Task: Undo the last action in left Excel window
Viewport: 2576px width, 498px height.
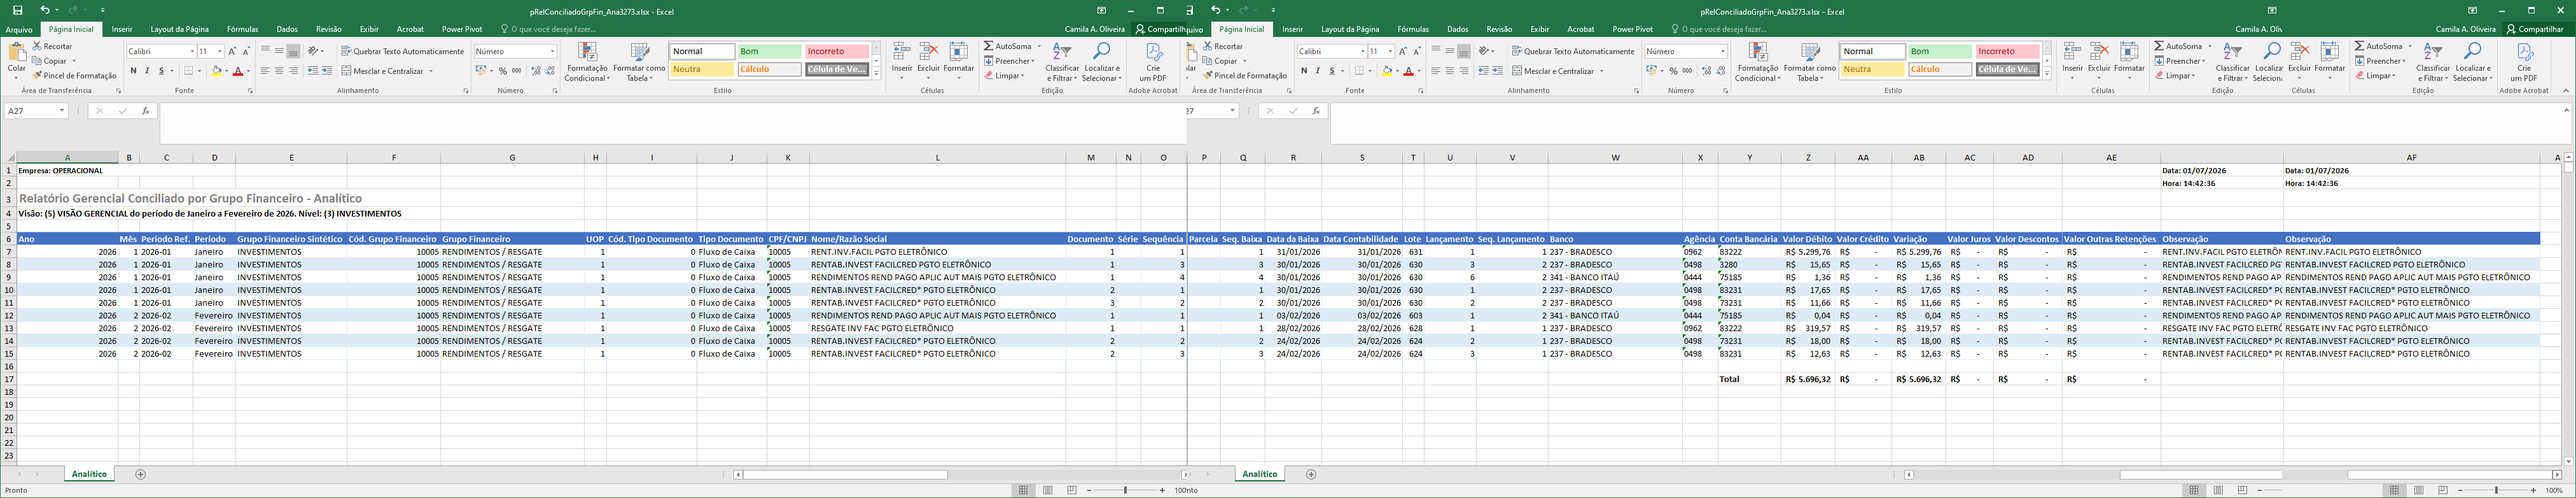Action: point(45,10)
